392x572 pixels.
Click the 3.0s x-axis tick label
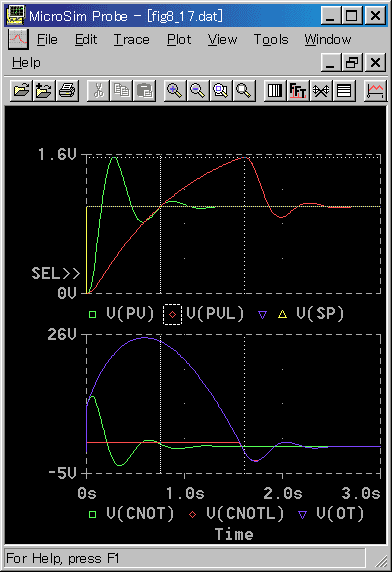tap(361, 493)
